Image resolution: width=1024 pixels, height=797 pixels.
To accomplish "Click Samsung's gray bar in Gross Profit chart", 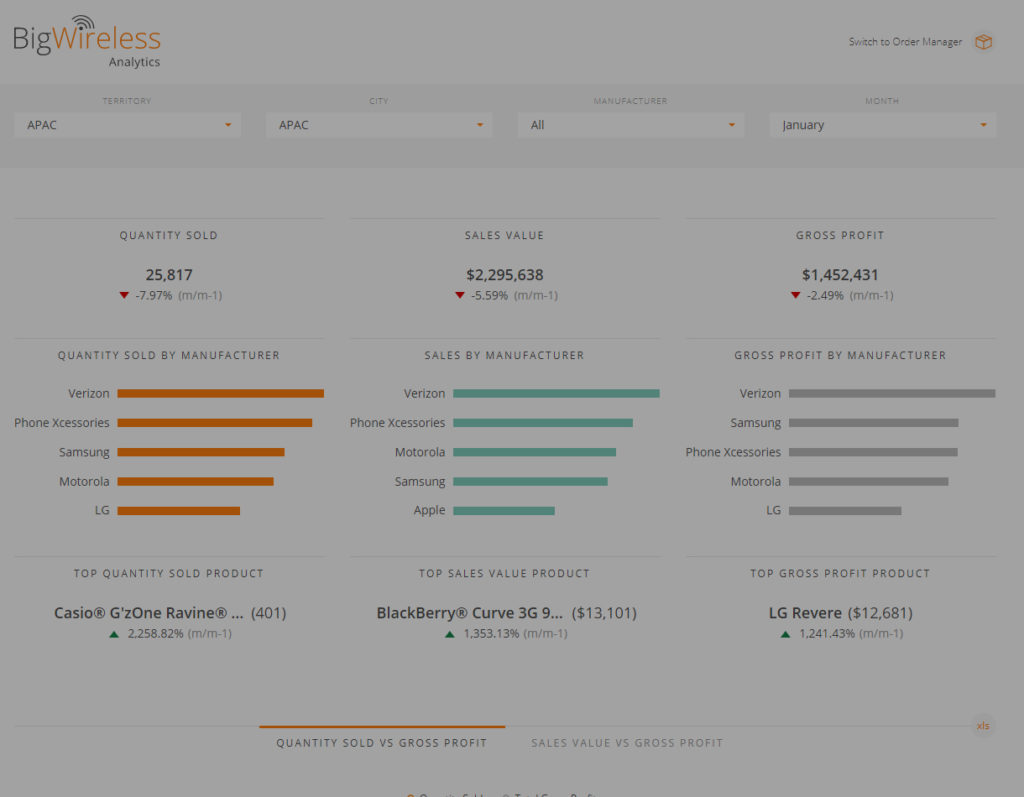I will click(874, 423).
